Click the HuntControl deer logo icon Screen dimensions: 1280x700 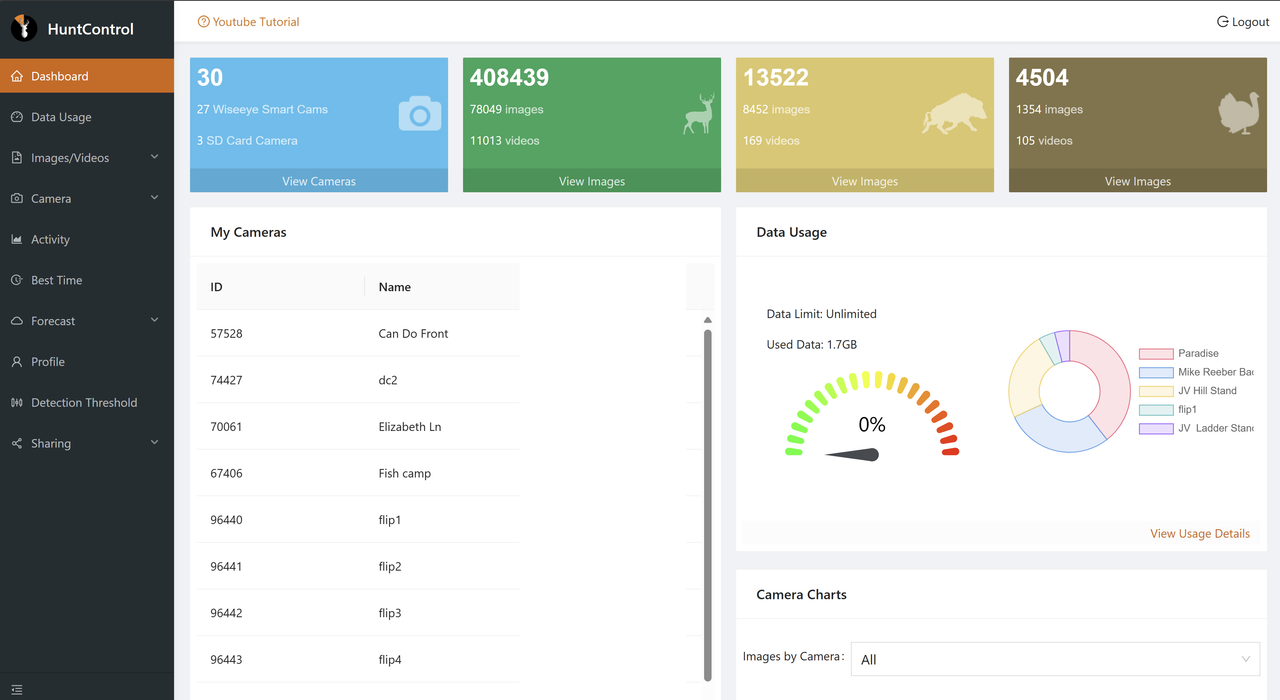24,28
